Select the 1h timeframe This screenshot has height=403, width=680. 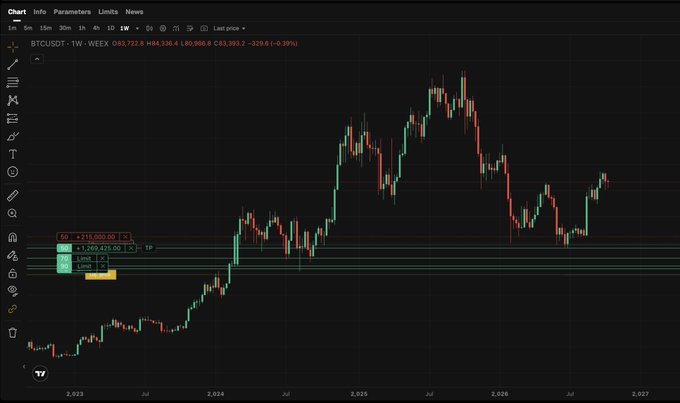coord(82,28)
